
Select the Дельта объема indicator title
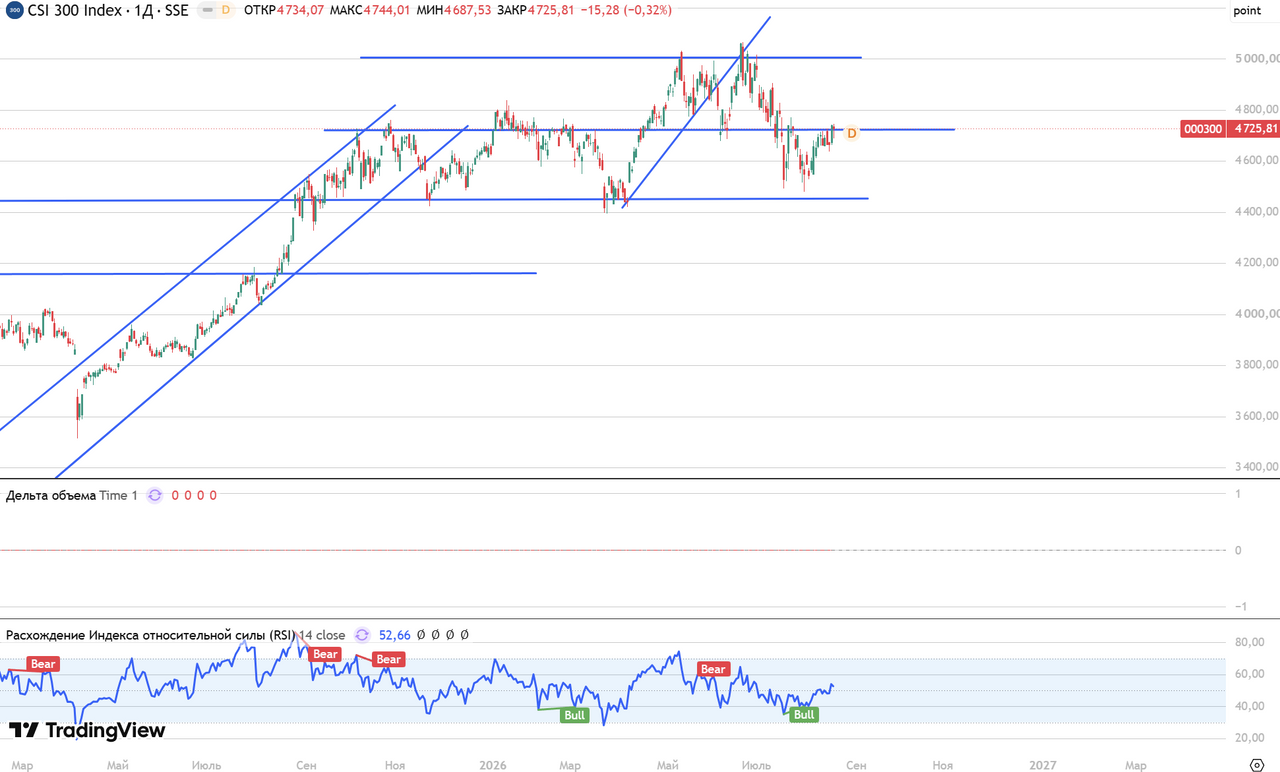click(x=51, y=495)
